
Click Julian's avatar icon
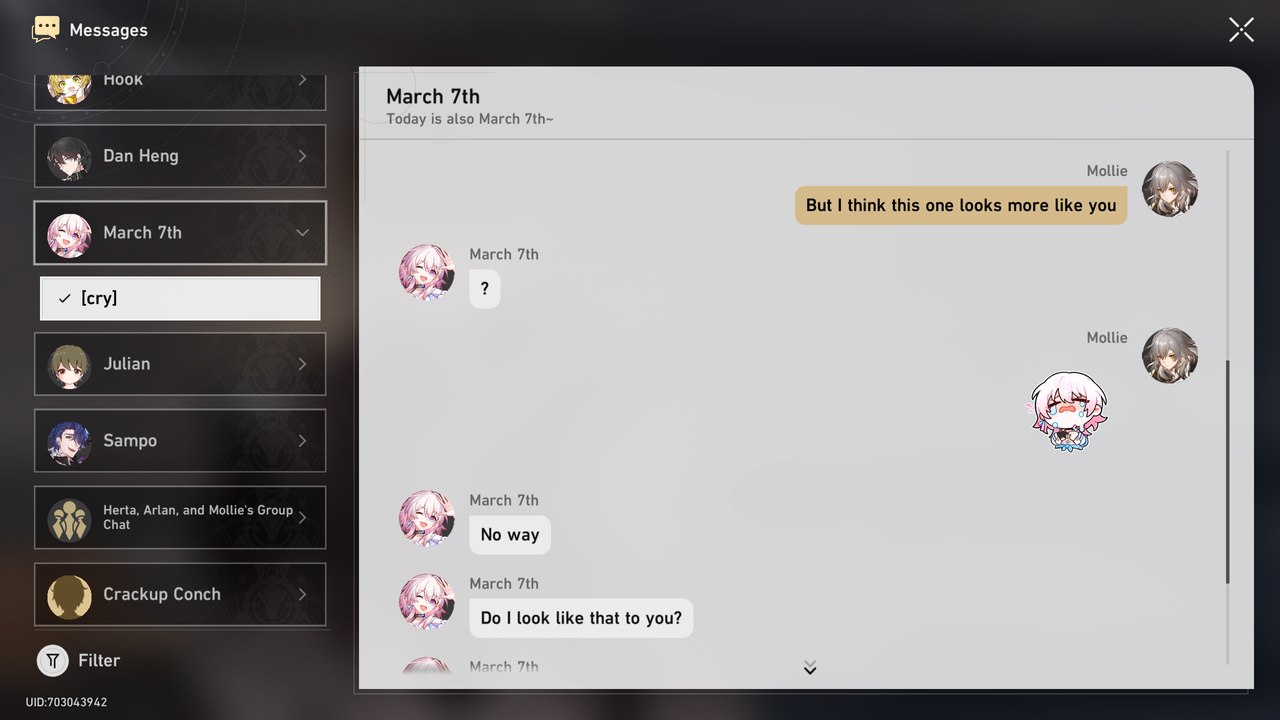click(69, 365)
